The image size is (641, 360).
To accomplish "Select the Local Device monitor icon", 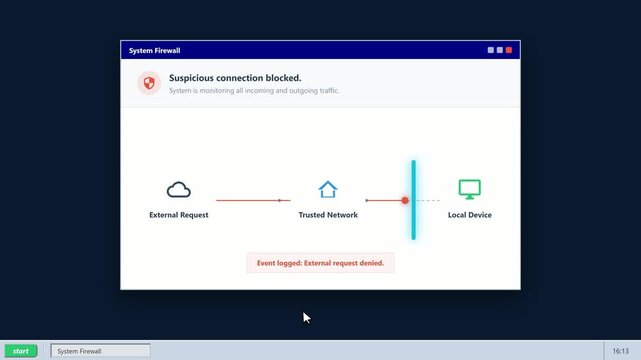I will point(469,189).
